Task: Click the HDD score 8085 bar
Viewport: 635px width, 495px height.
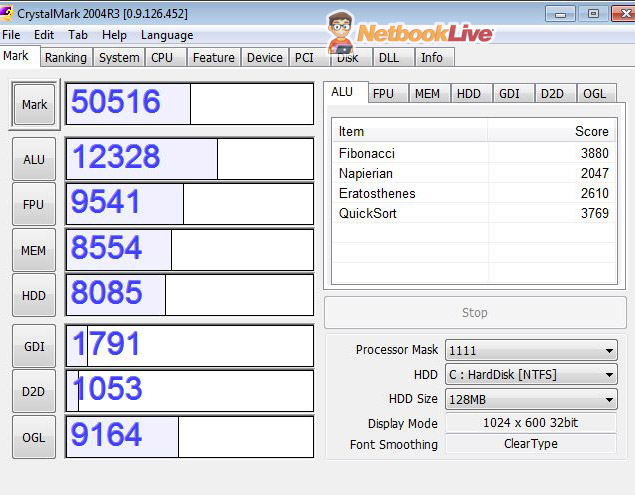Action: pos(190,295)
